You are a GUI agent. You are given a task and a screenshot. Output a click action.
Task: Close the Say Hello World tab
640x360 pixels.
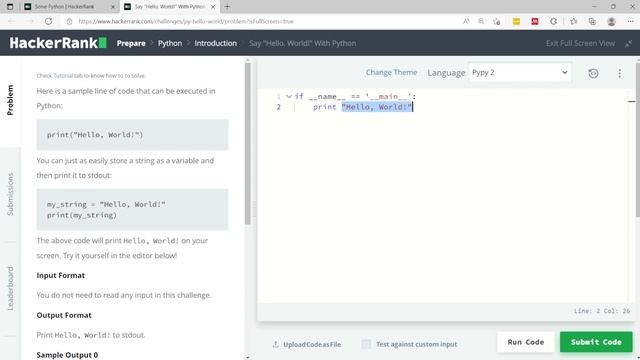[x=213, y=7]
